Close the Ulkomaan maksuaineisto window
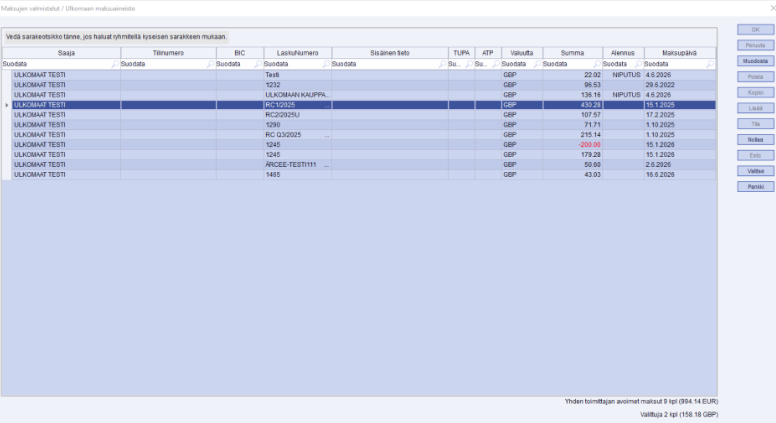Image resolution: width=776 pixels, height=423 pixels. [x=773, y=8]
